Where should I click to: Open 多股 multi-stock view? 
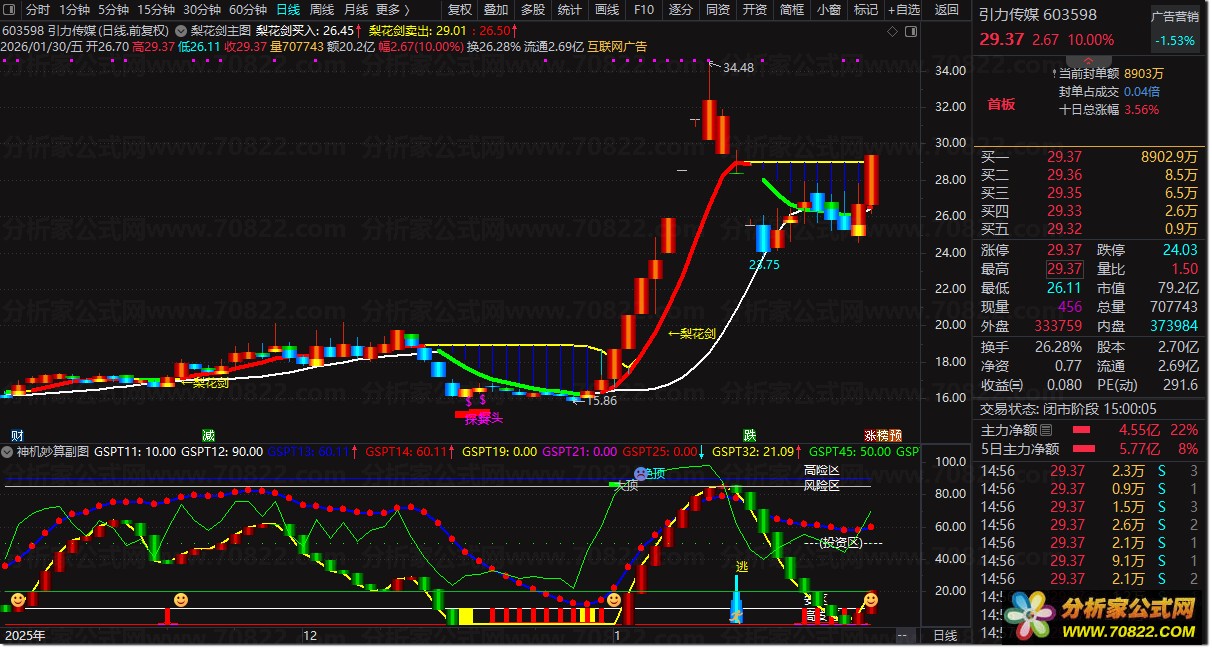coord(533,9)
